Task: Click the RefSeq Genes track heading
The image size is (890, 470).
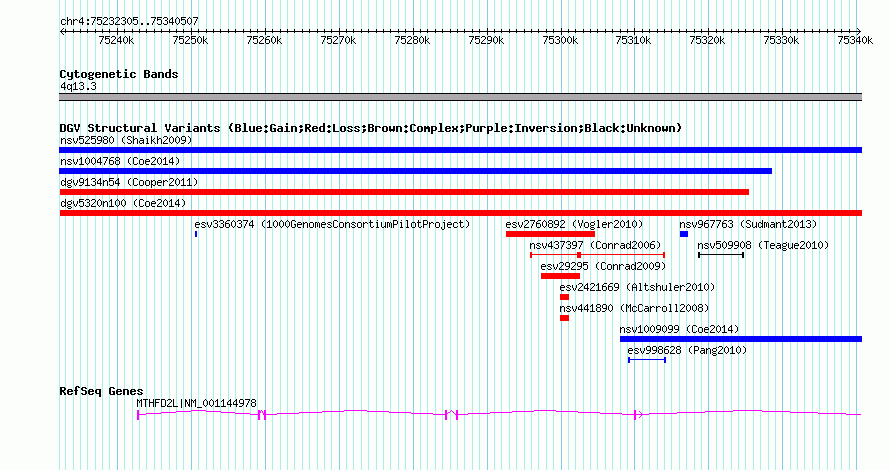Action: point(102,391)
